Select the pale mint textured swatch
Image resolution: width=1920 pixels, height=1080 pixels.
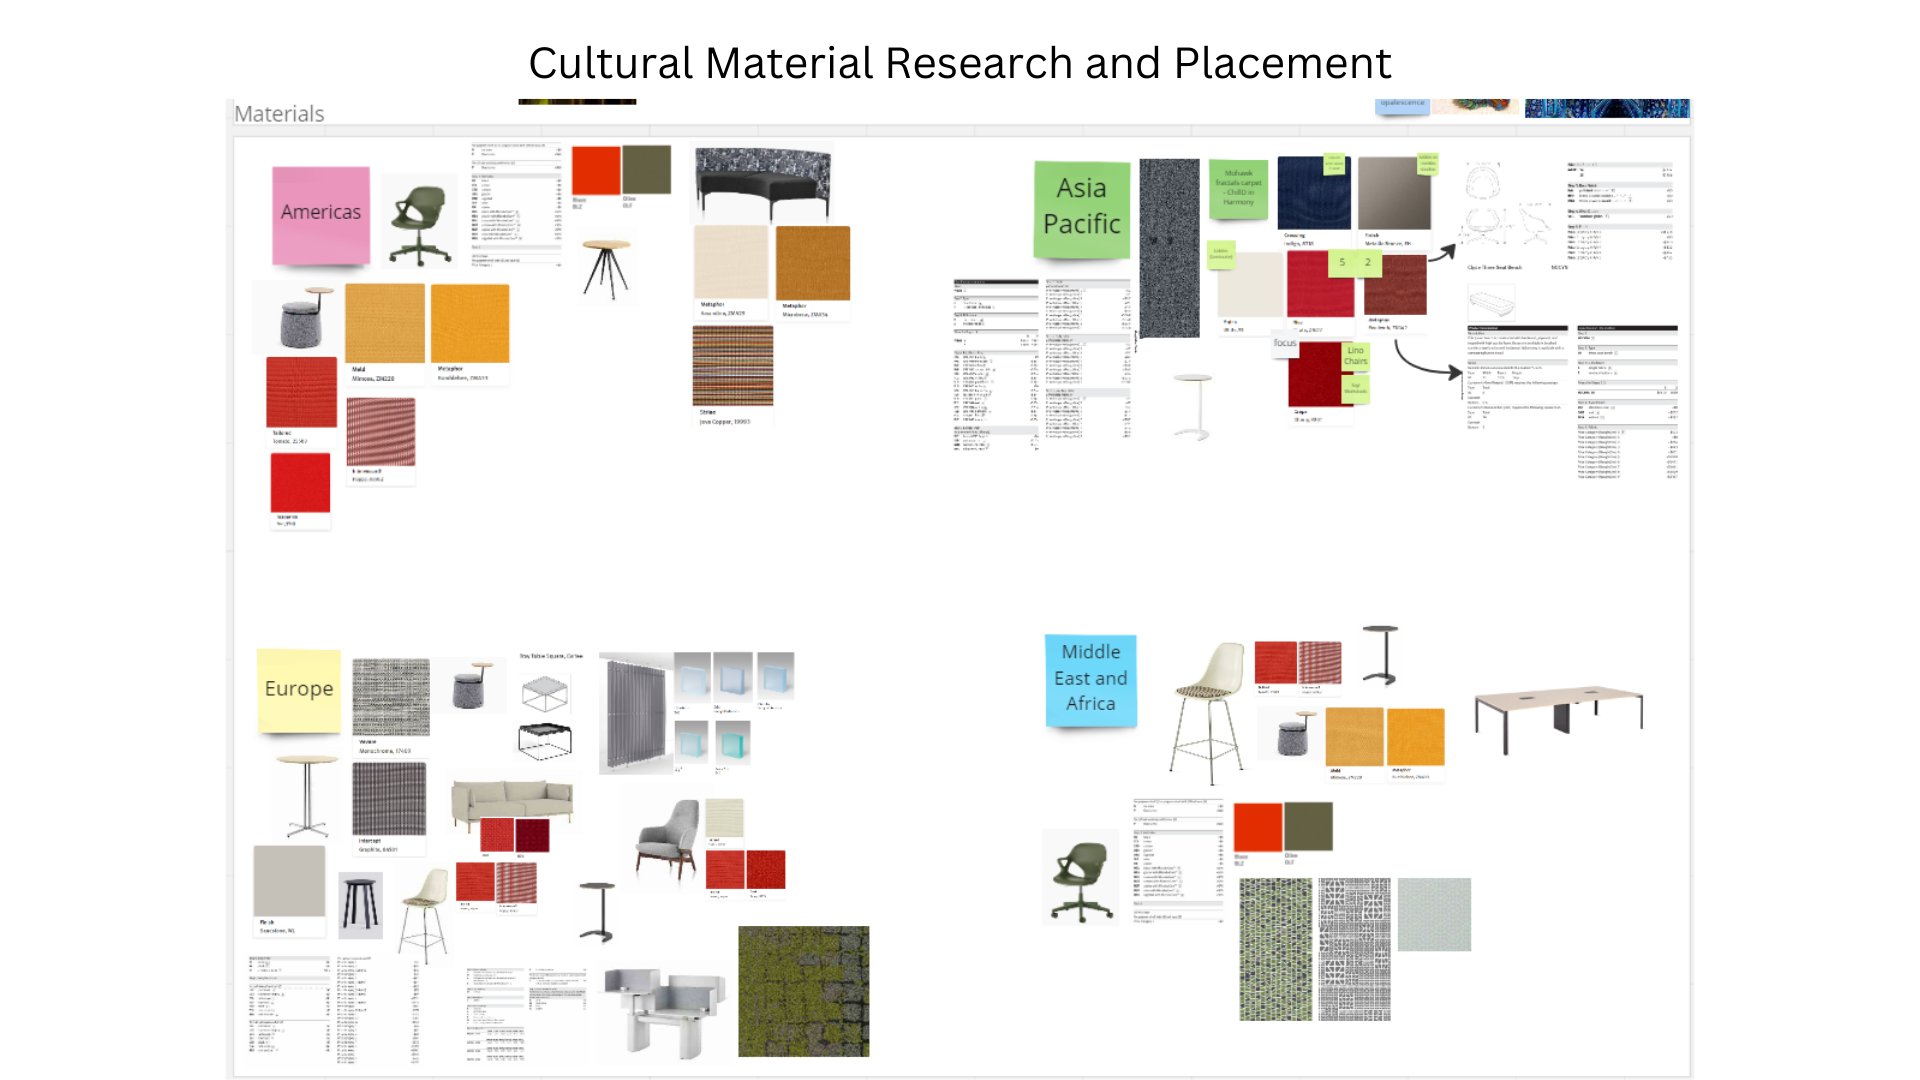pos(1434,914)
